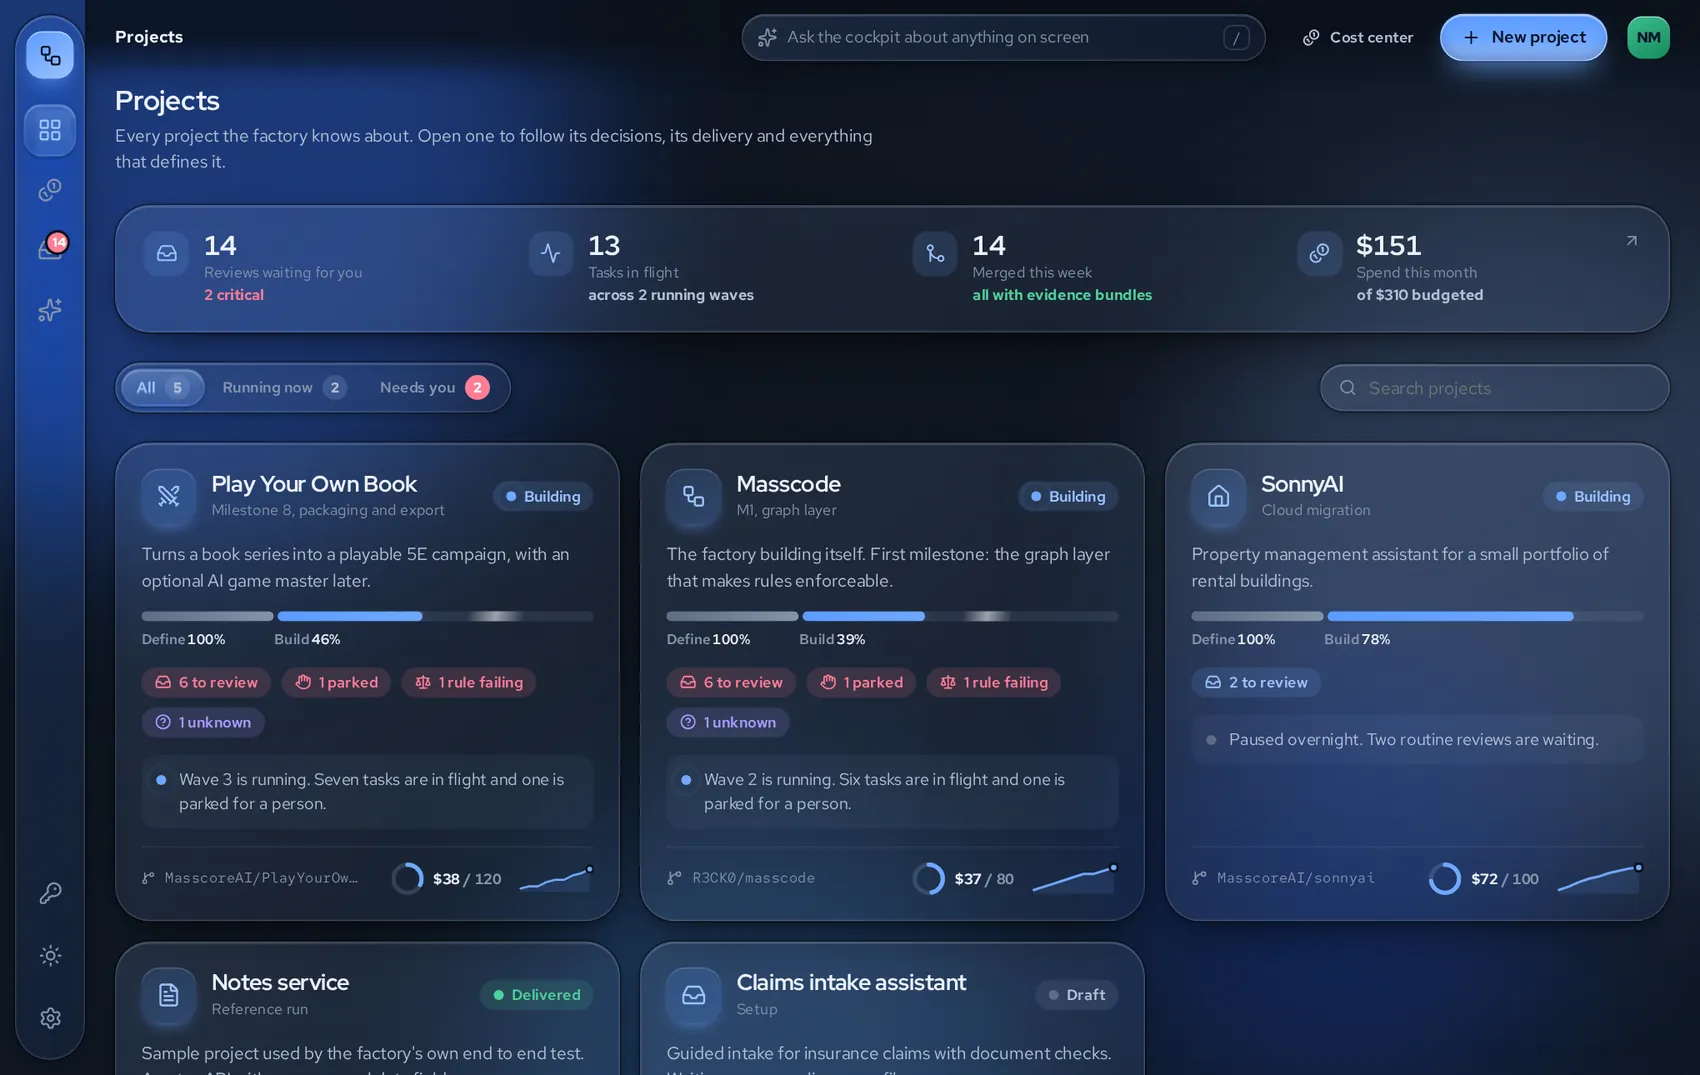
Task: Click 1 parked chip on Masscode card
Action: (x=861, y=682)
